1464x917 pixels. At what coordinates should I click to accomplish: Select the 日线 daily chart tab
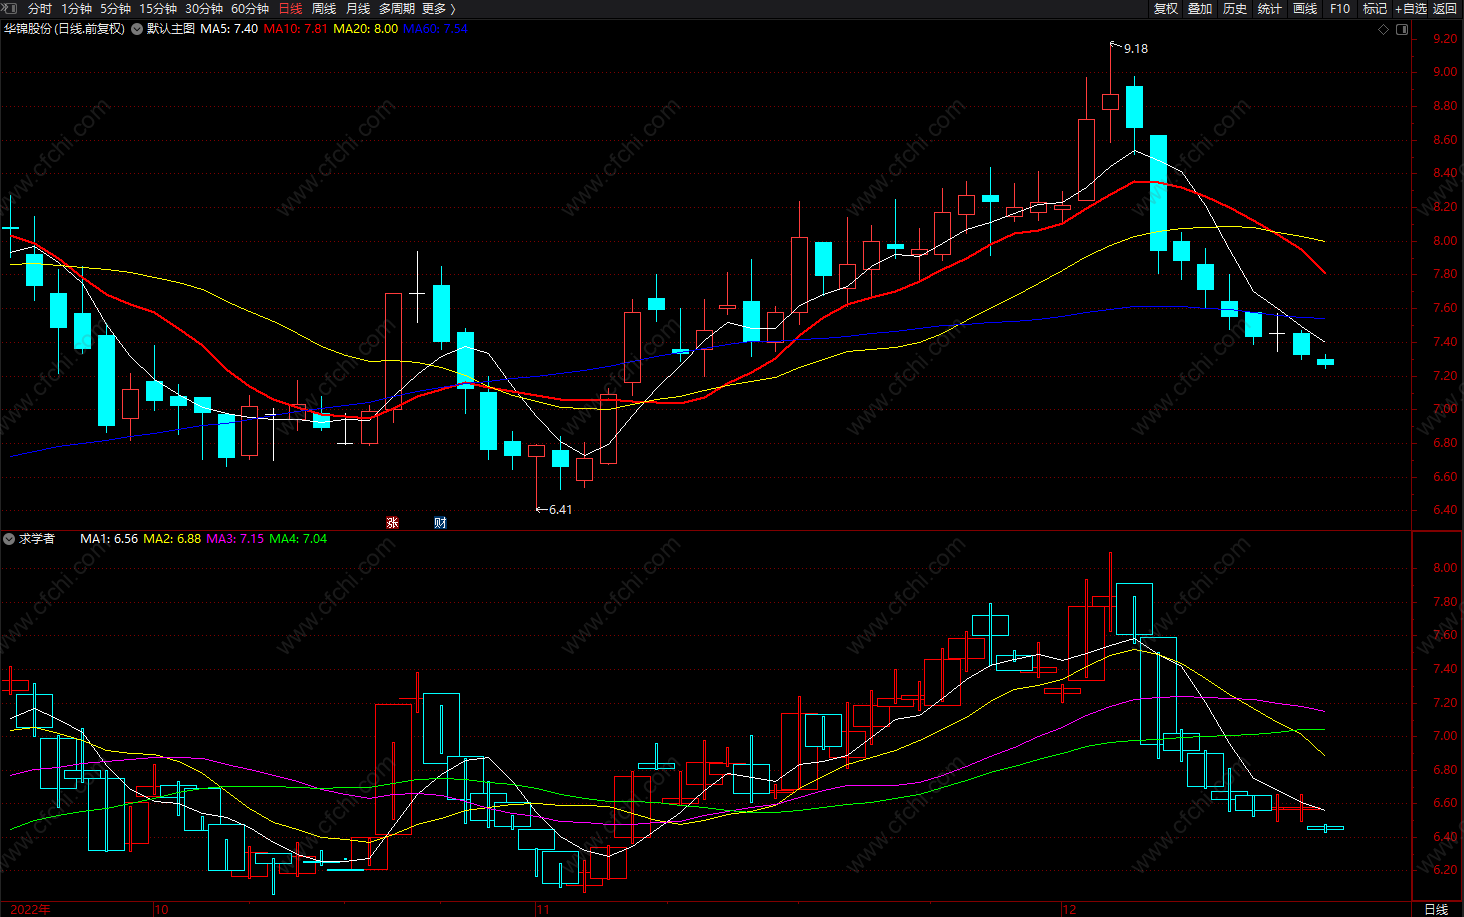point(290,9)
